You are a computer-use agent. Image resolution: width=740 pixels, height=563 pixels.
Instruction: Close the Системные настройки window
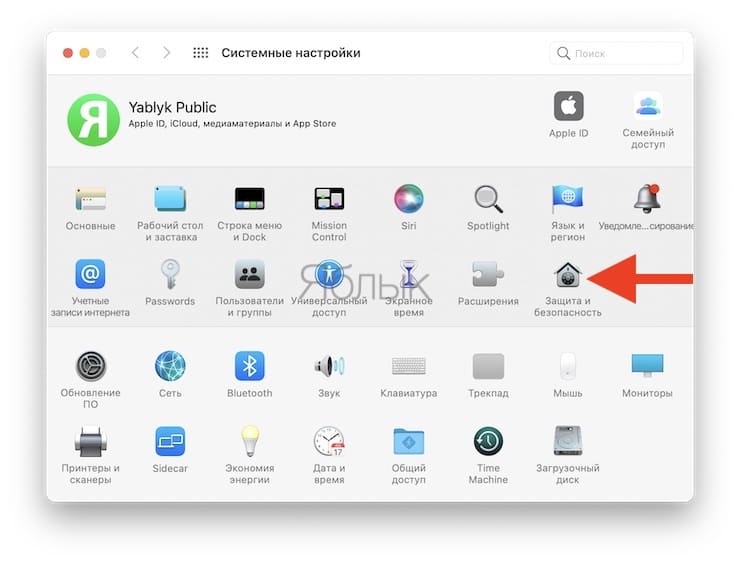tap(68, 53)
